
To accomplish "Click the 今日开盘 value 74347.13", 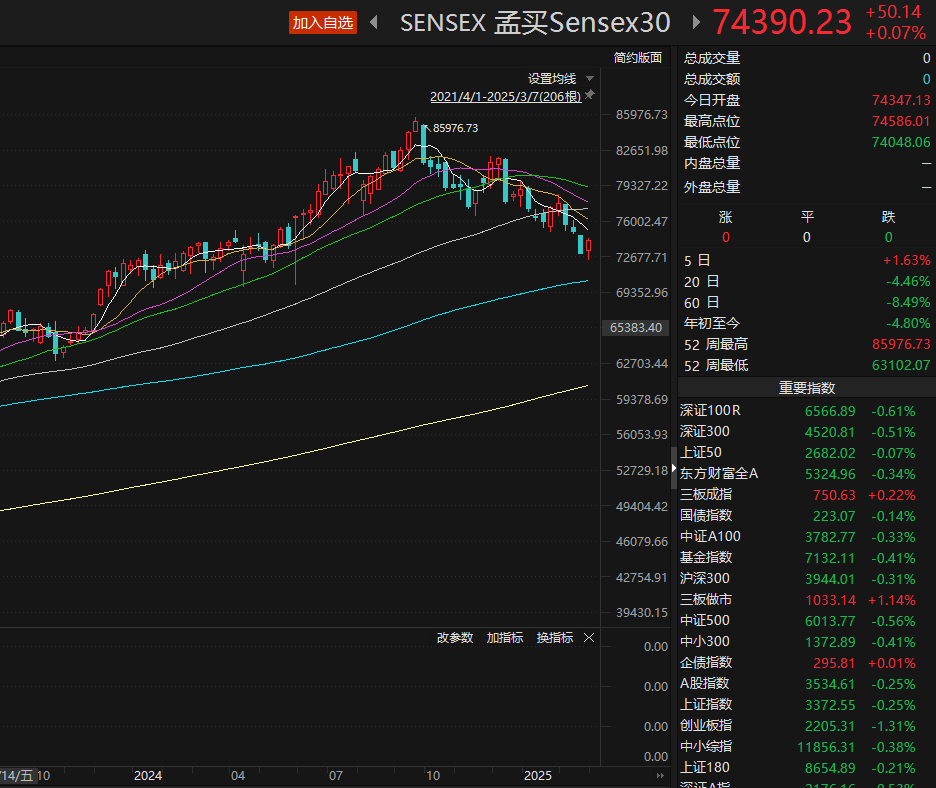I will 901,100.
